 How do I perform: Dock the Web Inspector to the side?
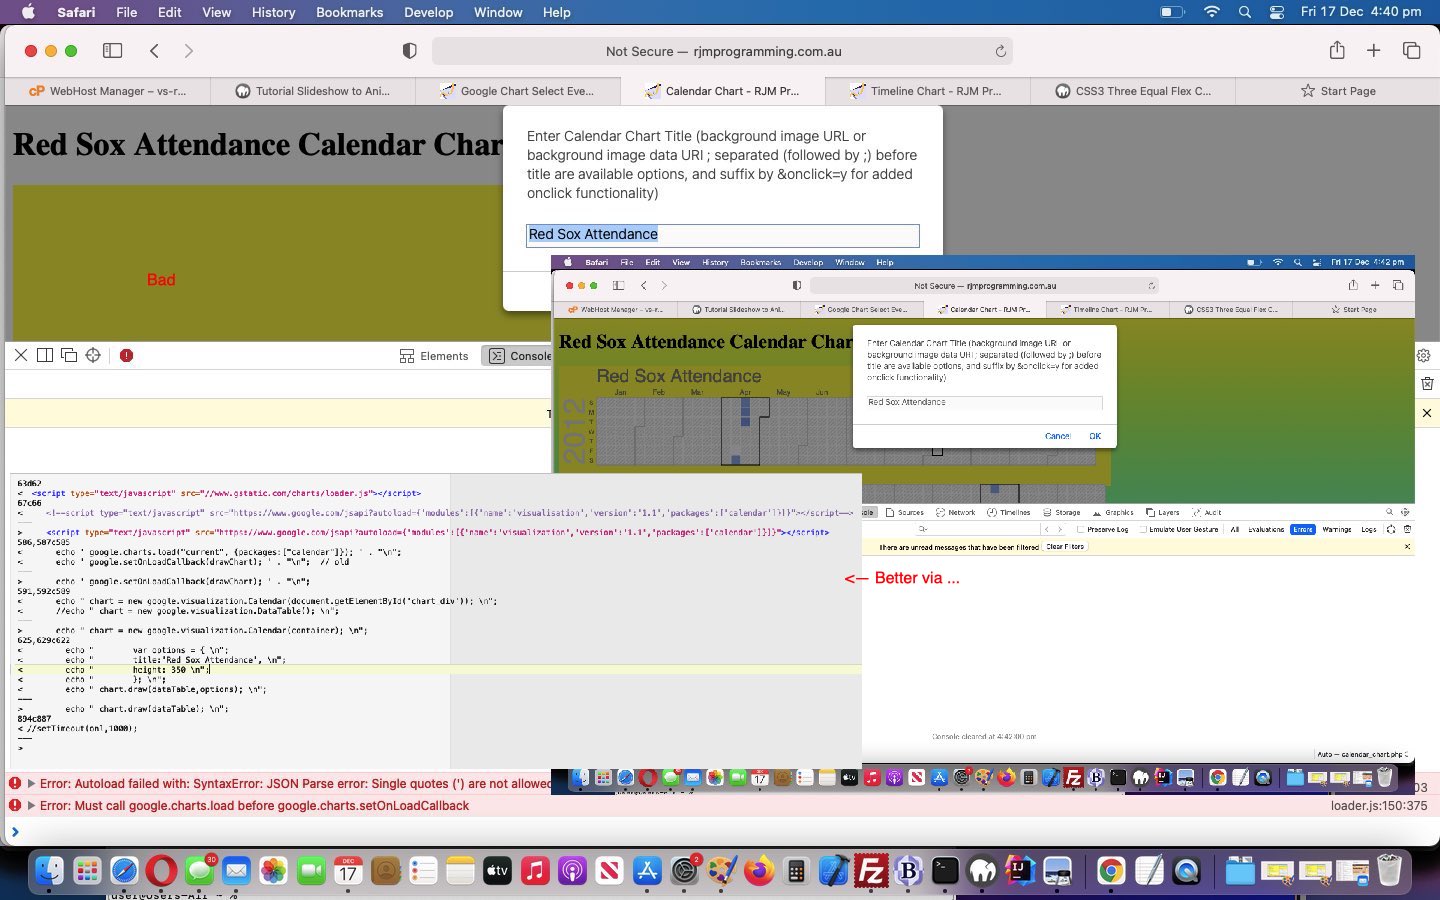tap(45, 355)
